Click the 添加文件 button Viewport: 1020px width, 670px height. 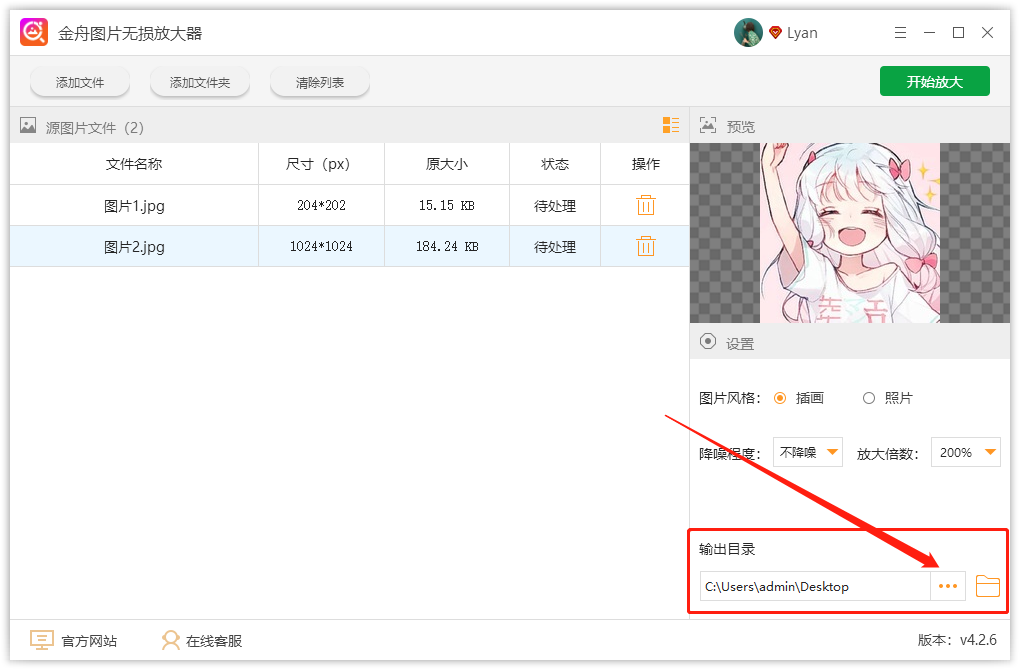pyautogui.click(x=80, y=83)
